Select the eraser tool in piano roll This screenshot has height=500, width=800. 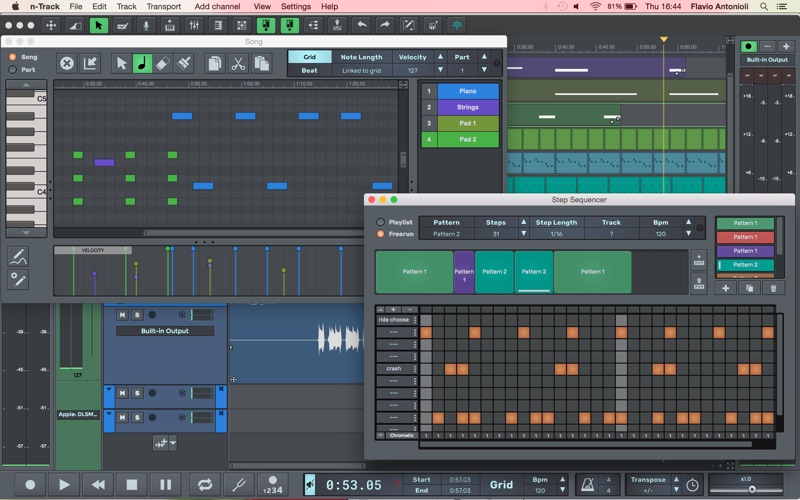pos(164,63)
